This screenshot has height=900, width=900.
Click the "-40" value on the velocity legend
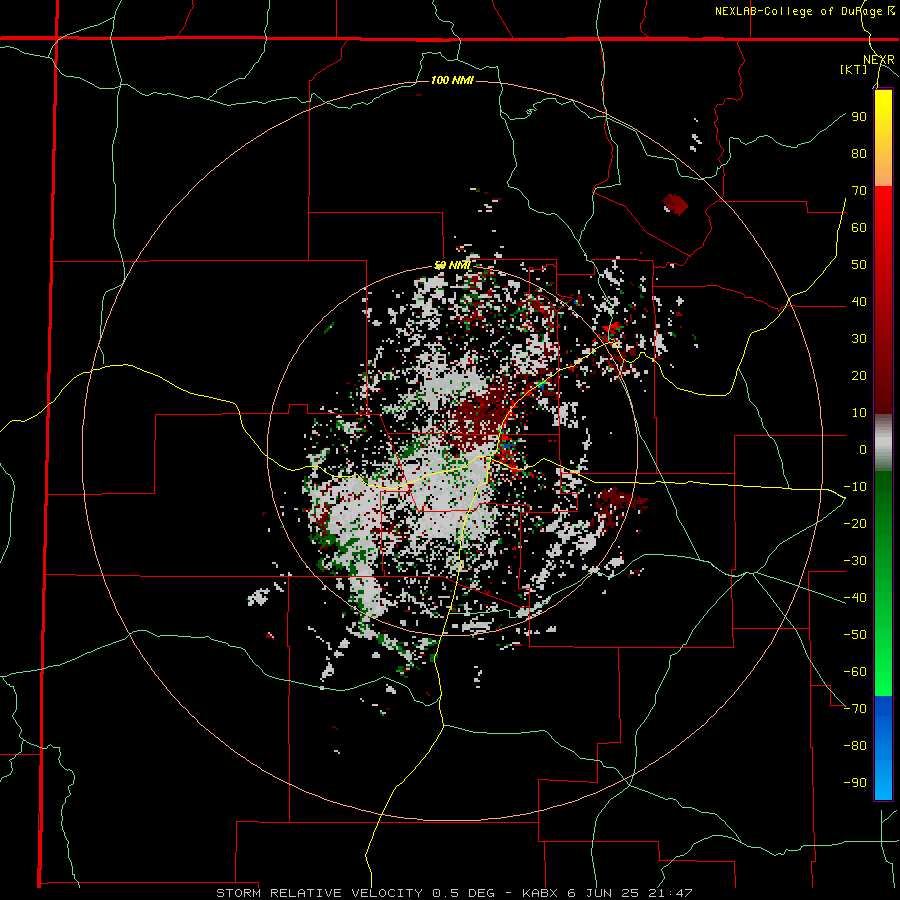855,598
